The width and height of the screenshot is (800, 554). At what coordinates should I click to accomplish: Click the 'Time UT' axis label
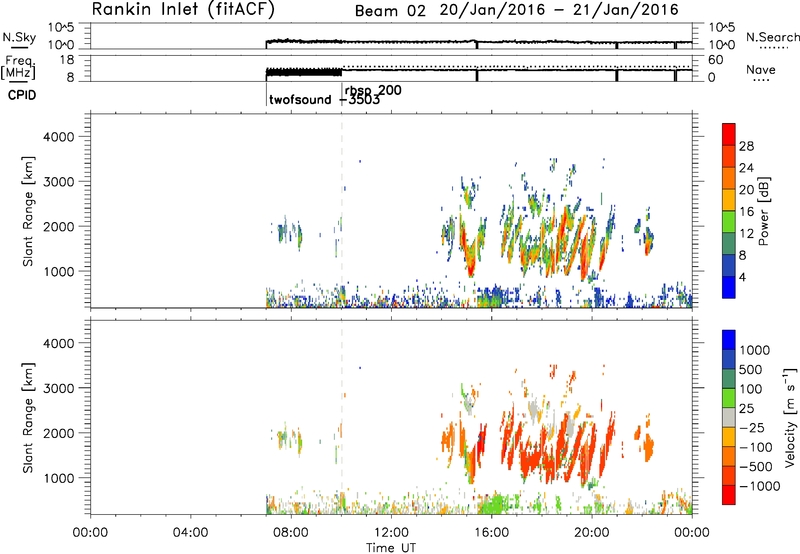pyautogui.click(x=391, y=548)
